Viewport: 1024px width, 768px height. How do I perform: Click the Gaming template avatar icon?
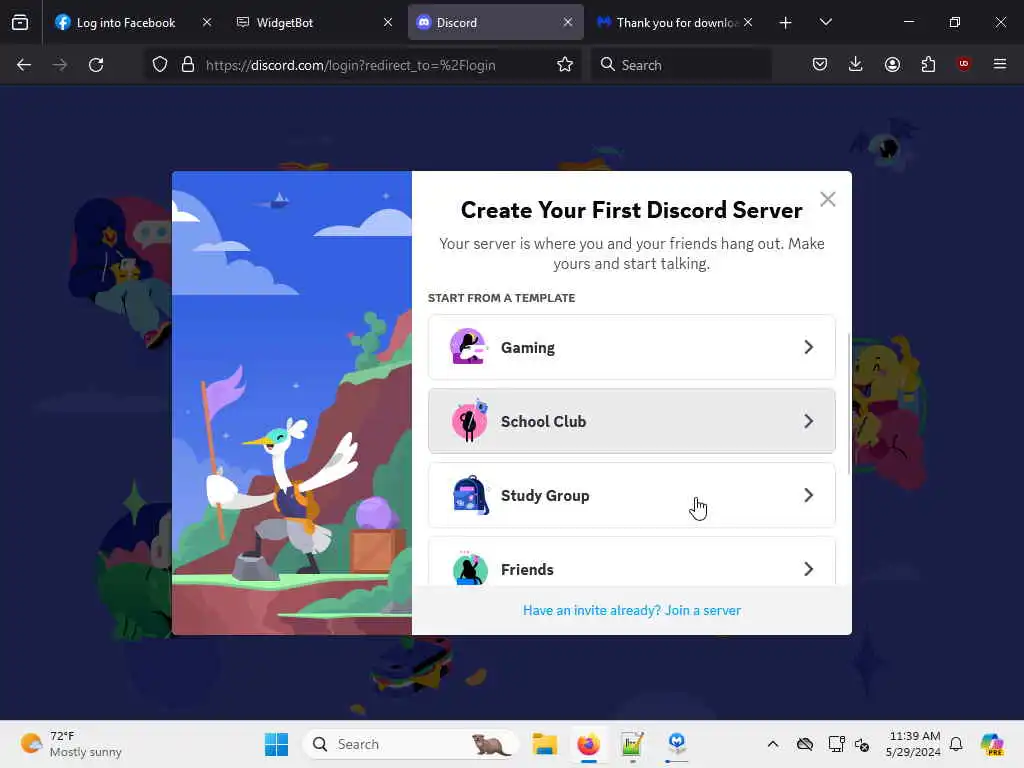469,347
